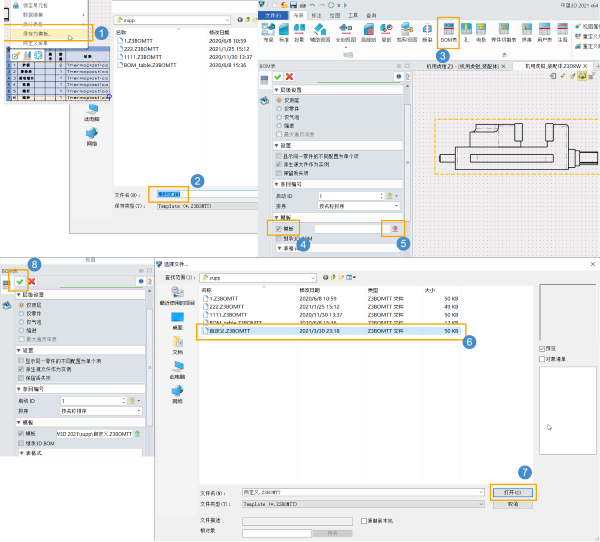Click 文档 documents icon in 选择文件 dialog sidebar
This screenshot has height=542, width=600.
point(177,345)
